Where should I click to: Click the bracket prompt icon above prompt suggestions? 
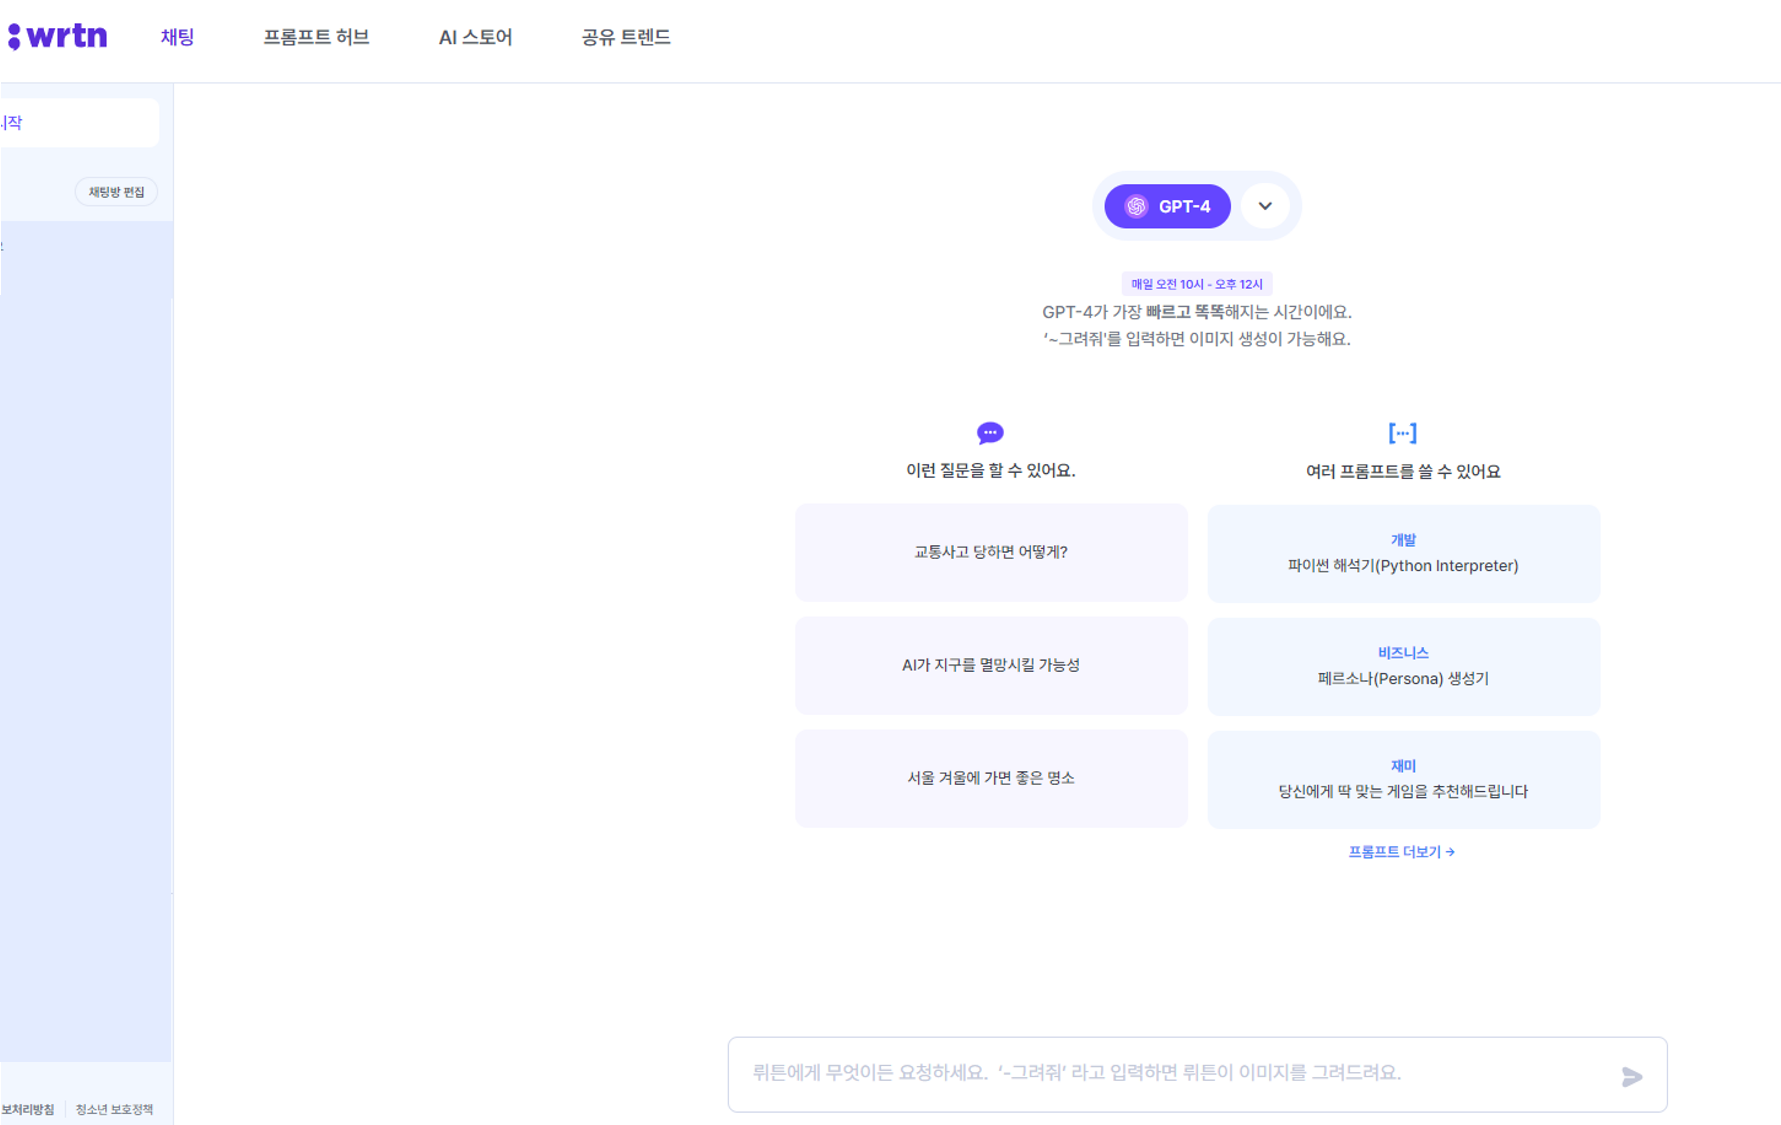click(x=1403, y=432)
